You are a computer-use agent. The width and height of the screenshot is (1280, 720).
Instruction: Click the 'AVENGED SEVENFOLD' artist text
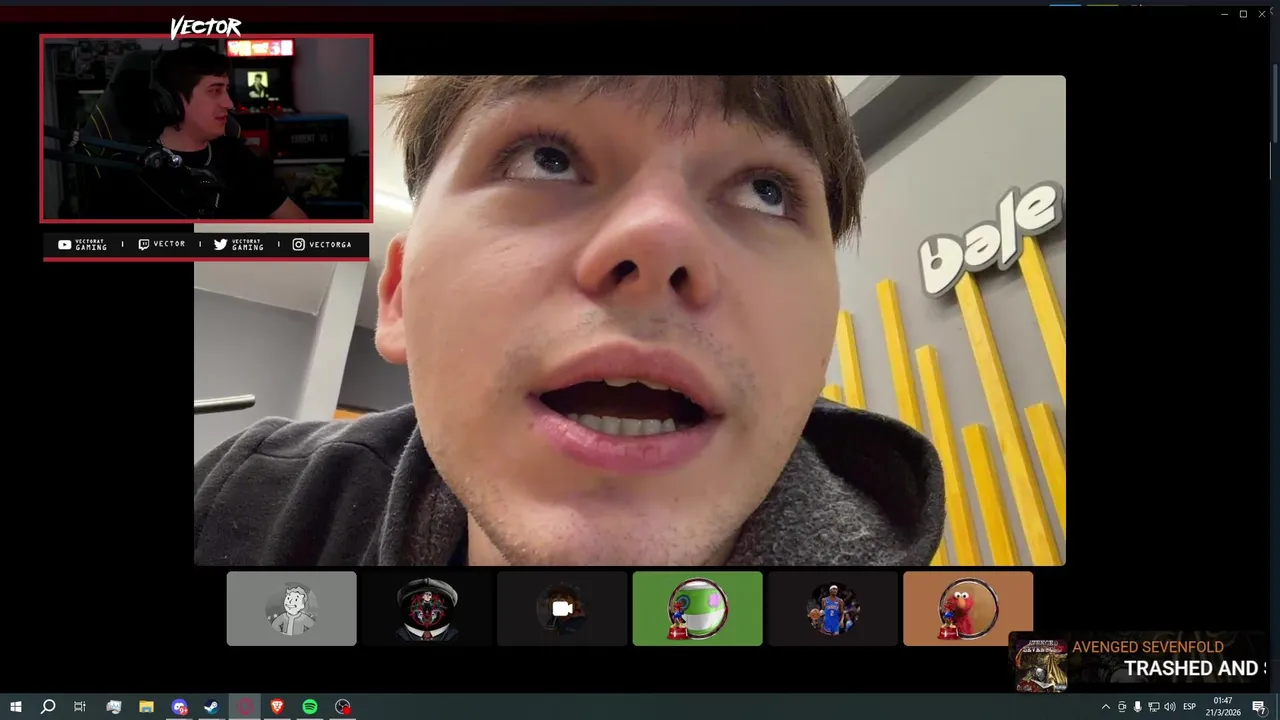pos(1148,647)
